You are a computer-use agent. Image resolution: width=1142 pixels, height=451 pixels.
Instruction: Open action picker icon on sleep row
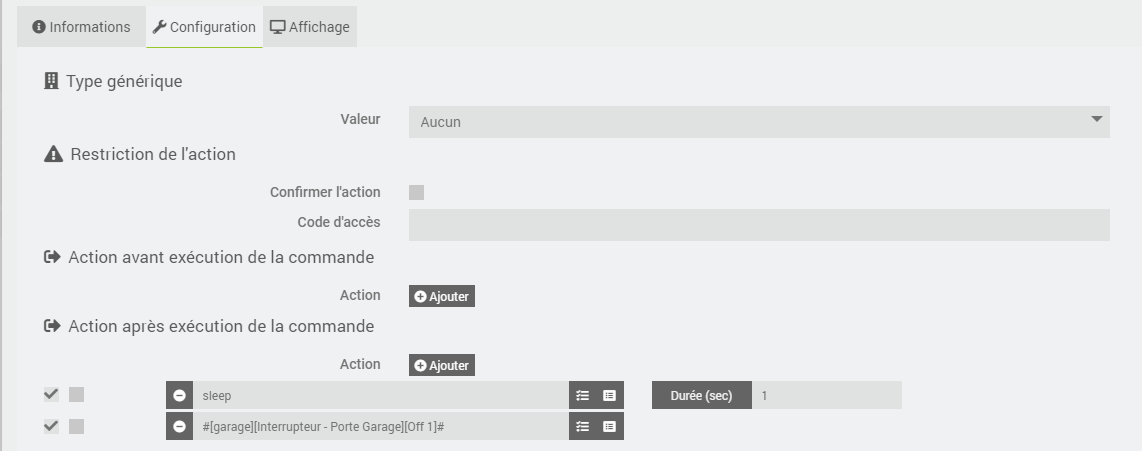click(583, 396)
